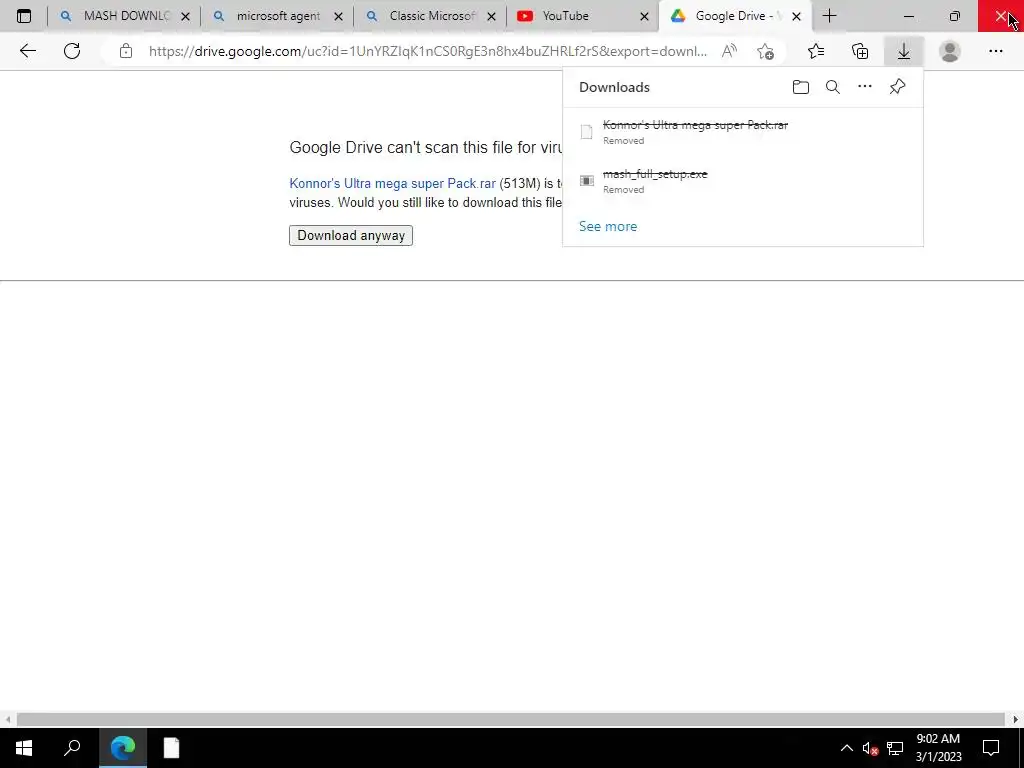This screenshot has width=1024, height=768.
Task: Click Microsoft Edge taskbar icon
Action: pyautogui.click(x=123, y=748)
